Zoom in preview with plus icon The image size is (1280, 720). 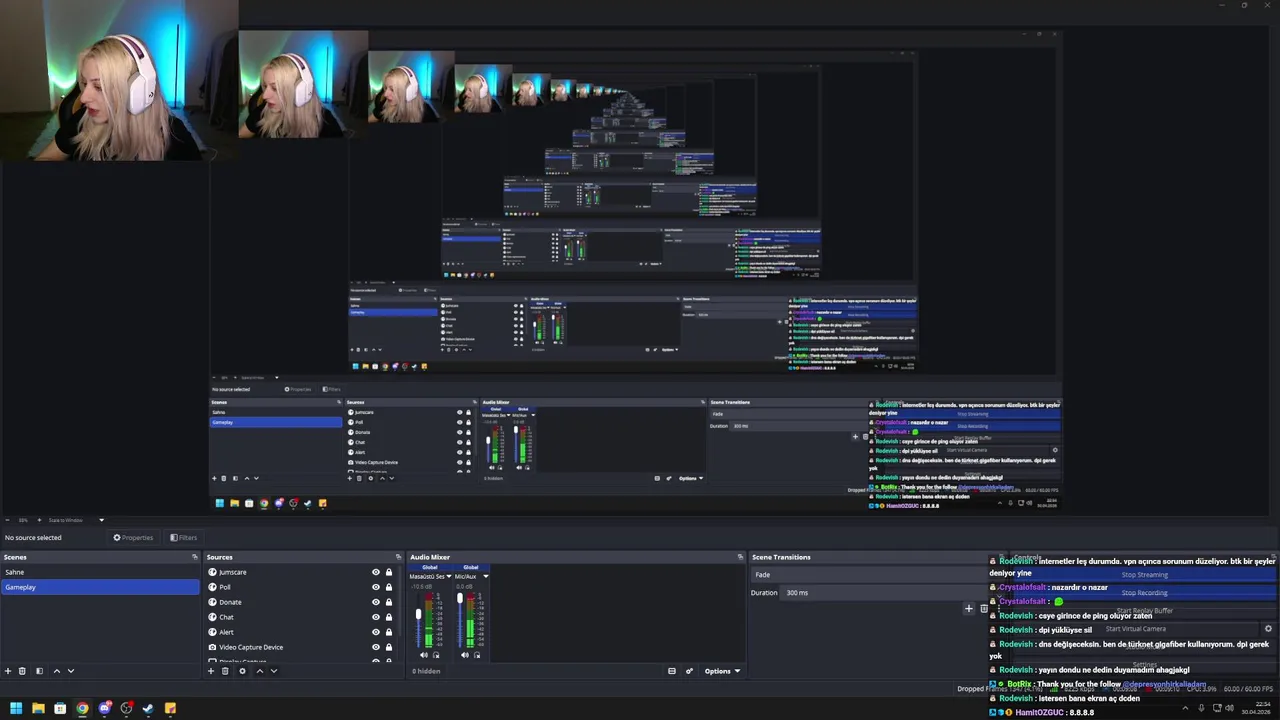[38, 520]
